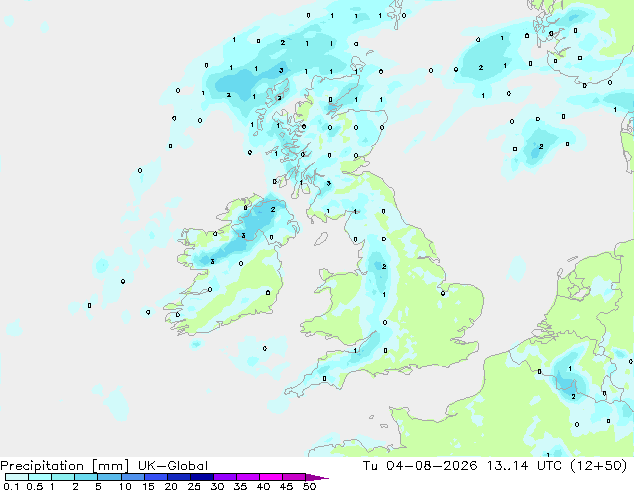Click the date '04-08-2026' in the timestamp
Screen dimensions: 634x490
point(432,466)
